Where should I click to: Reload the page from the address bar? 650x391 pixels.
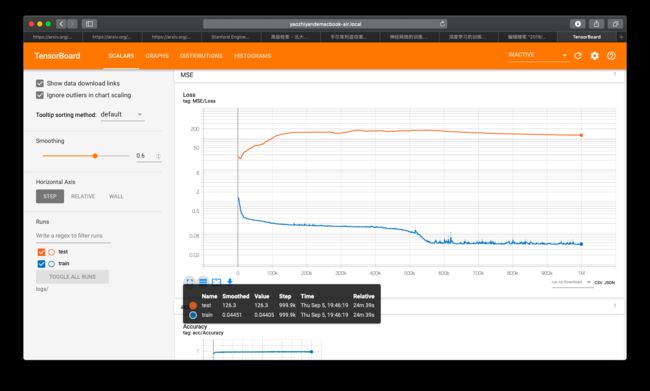(x=442, y=24)
